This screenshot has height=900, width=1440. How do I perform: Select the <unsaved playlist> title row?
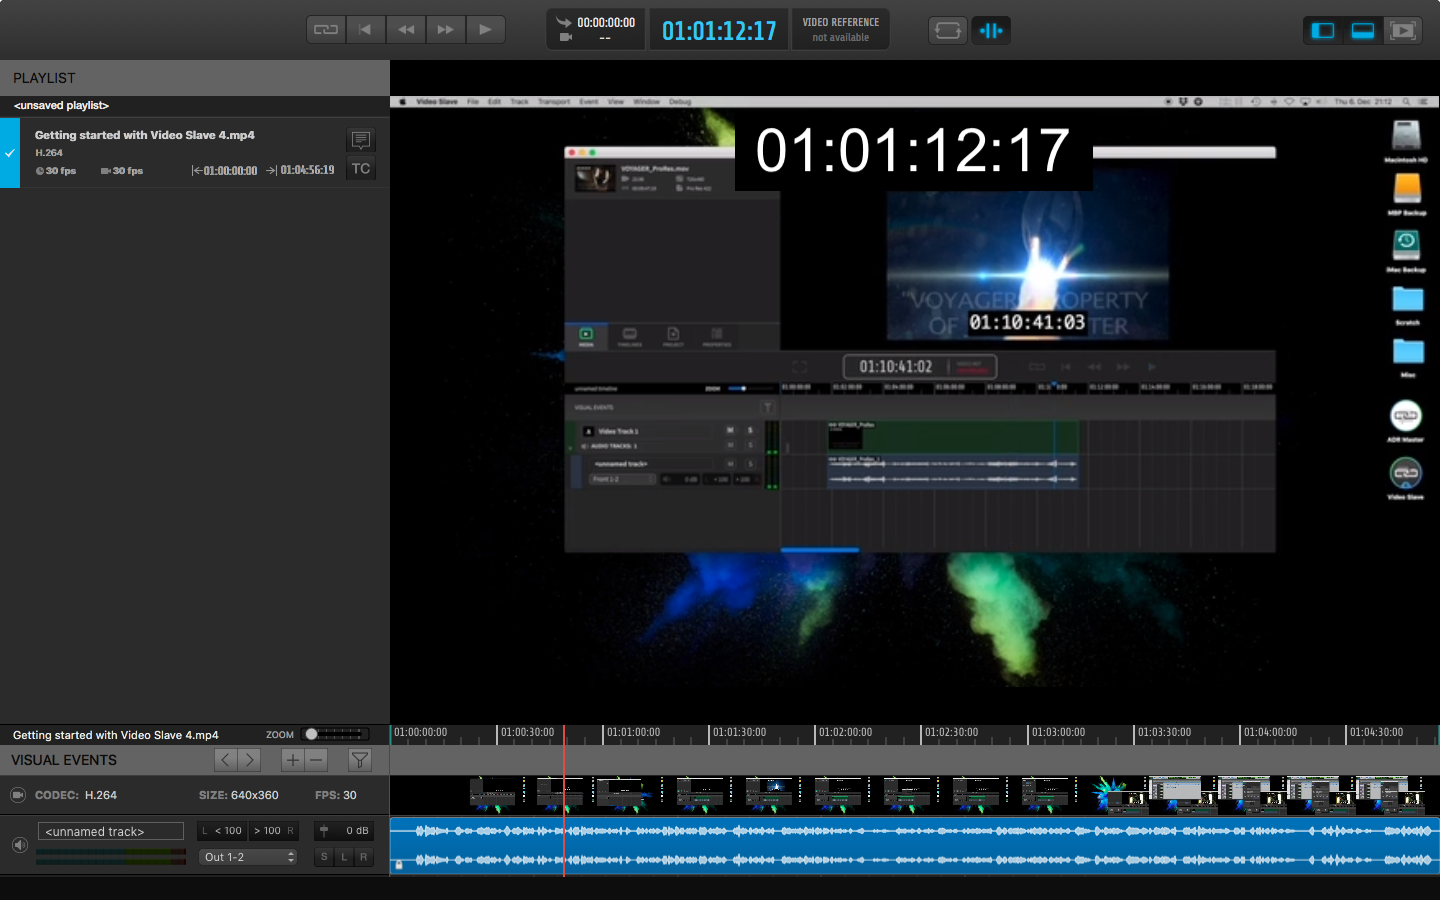195,105
